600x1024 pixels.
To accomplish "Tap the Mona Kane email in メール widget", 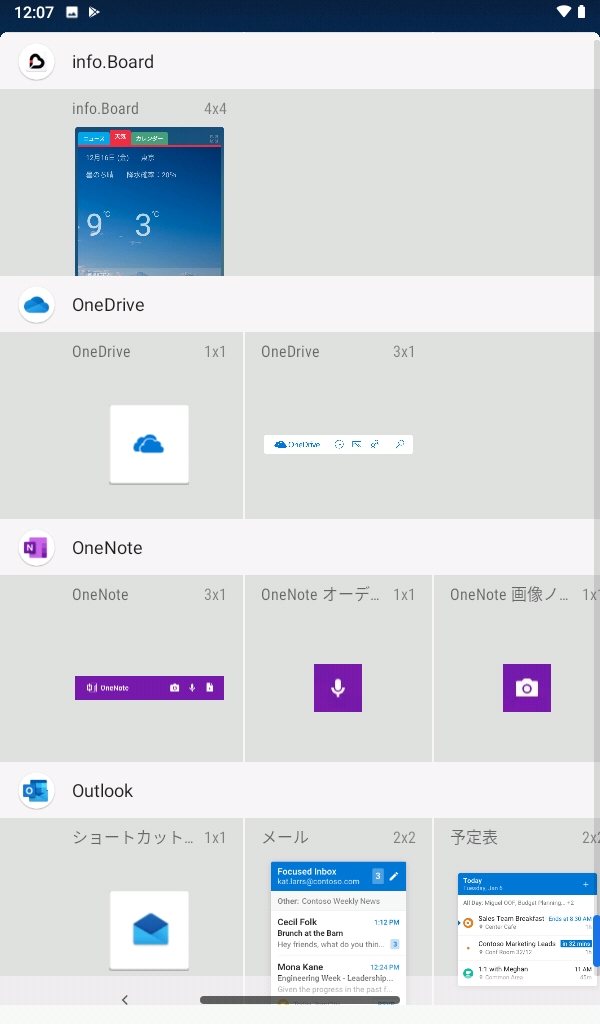I will [x=338, y=977].
